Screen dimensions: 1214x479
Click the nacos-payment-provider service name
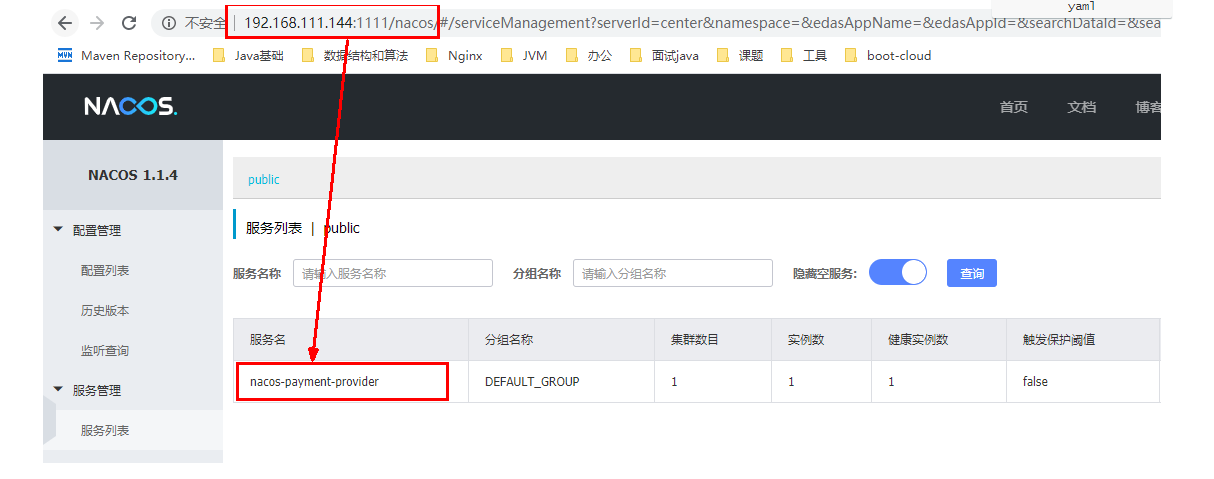[314, 382]
